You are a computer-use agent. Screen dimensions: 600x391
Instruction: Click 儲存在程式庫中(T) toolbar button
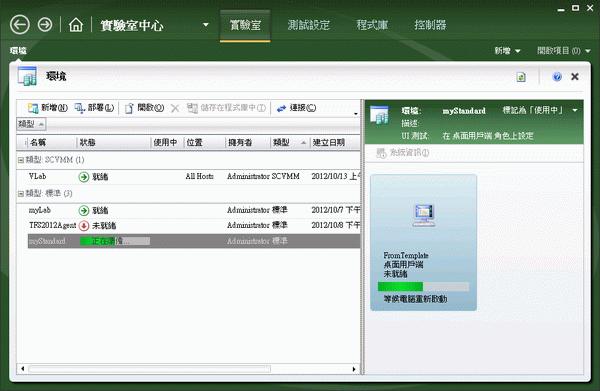point(226,108)
